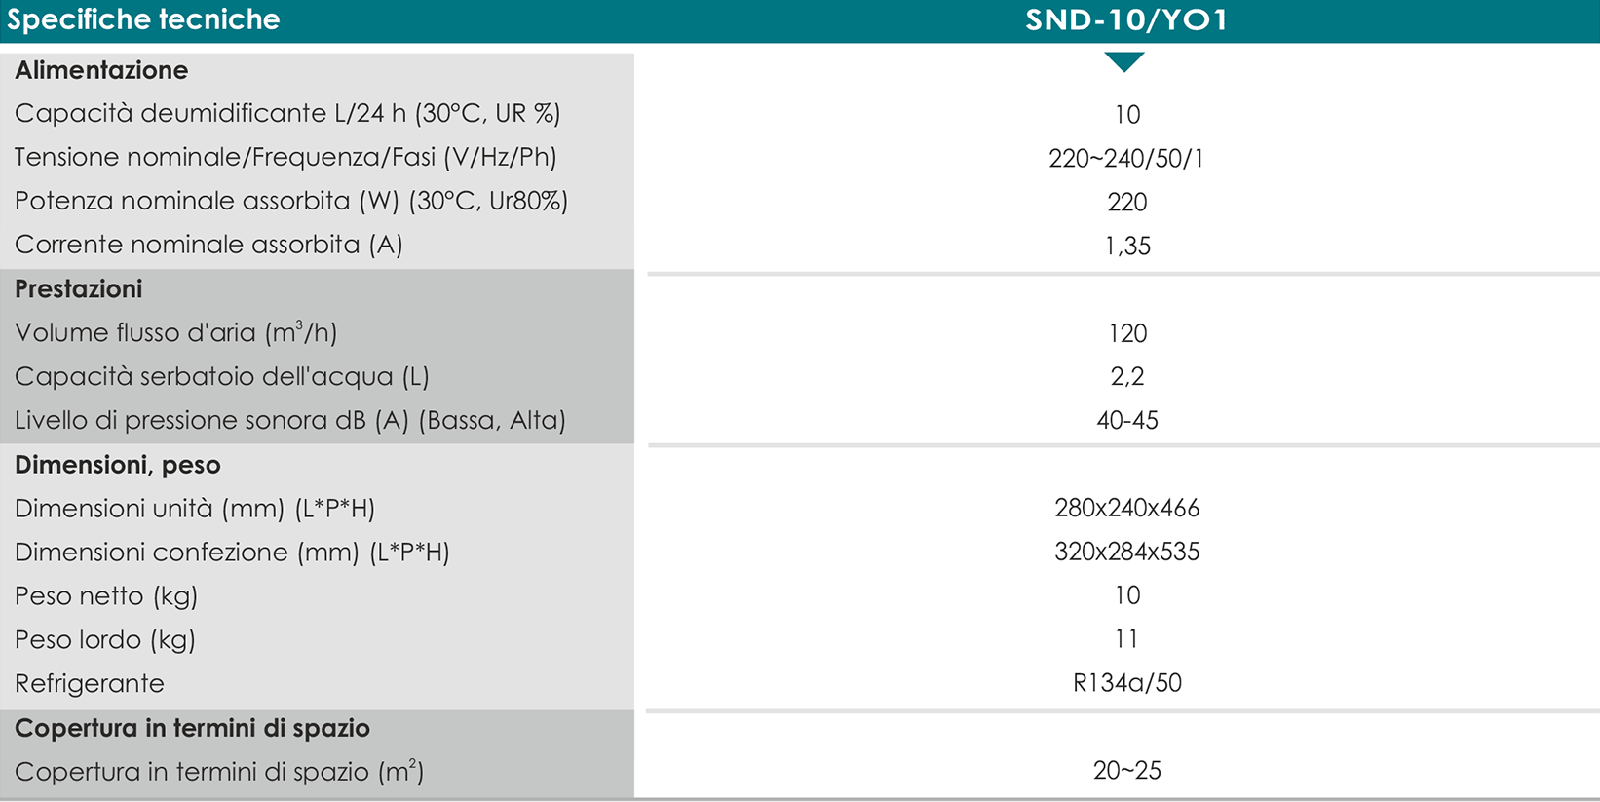
Task: Click the Peso lordo value 11
Action: point(1127,639)
